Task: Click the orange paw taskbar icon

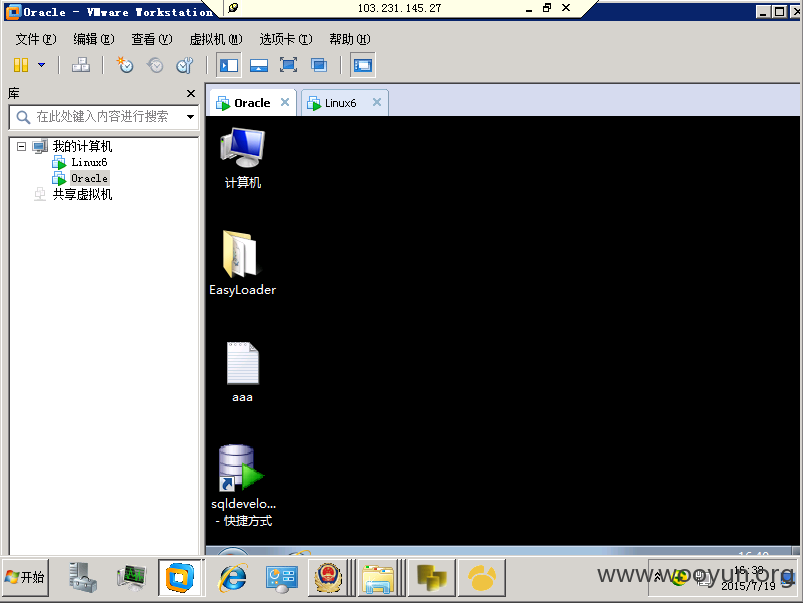Action: [x=482, y=578]
